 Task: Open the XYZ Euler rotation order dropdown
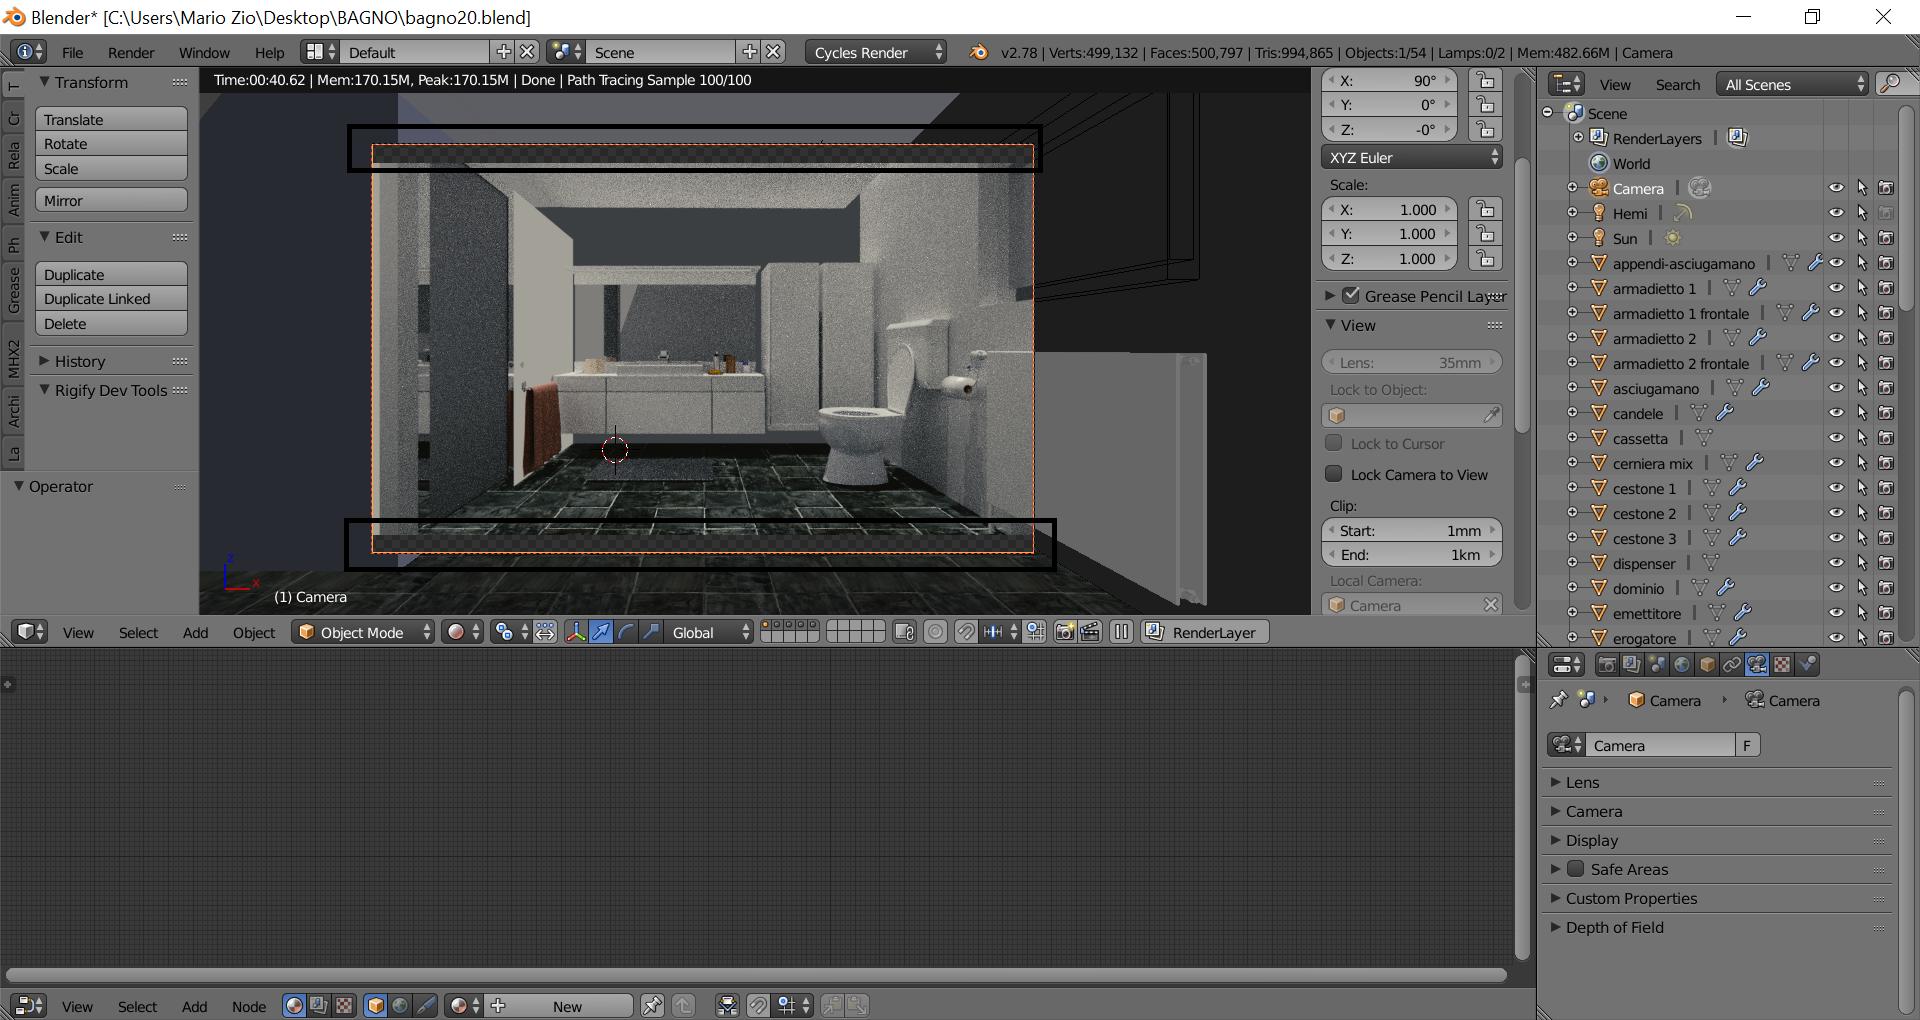1411,157
